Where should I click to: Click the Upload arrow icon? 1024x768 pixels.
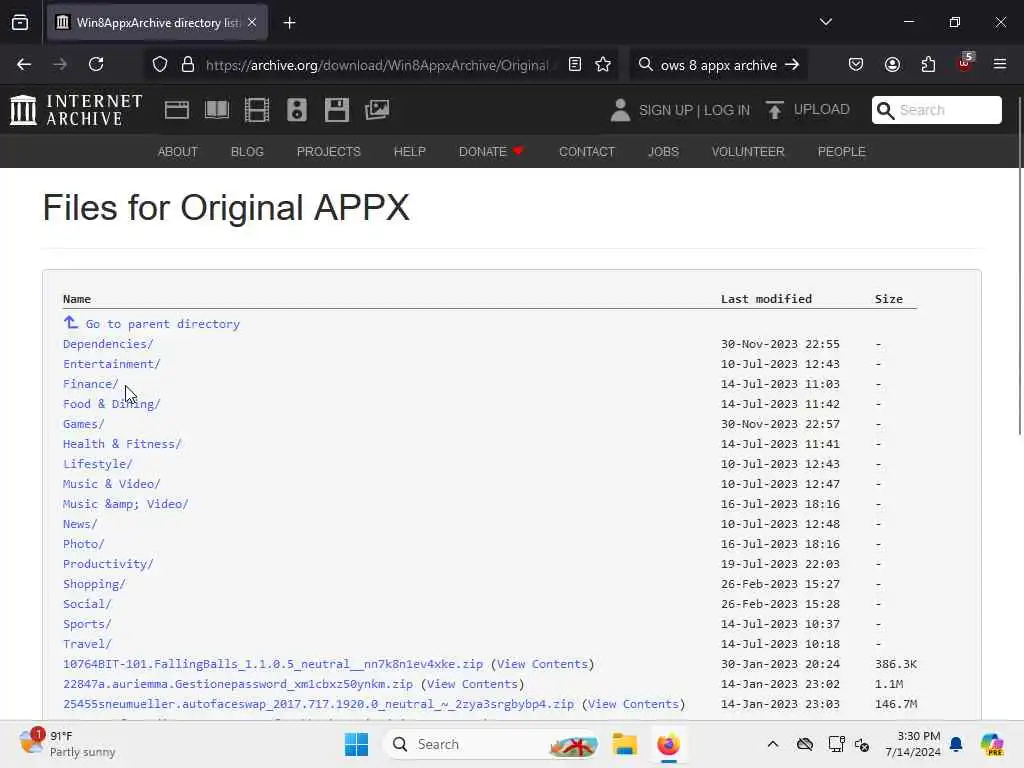click(x=775, y=110)
